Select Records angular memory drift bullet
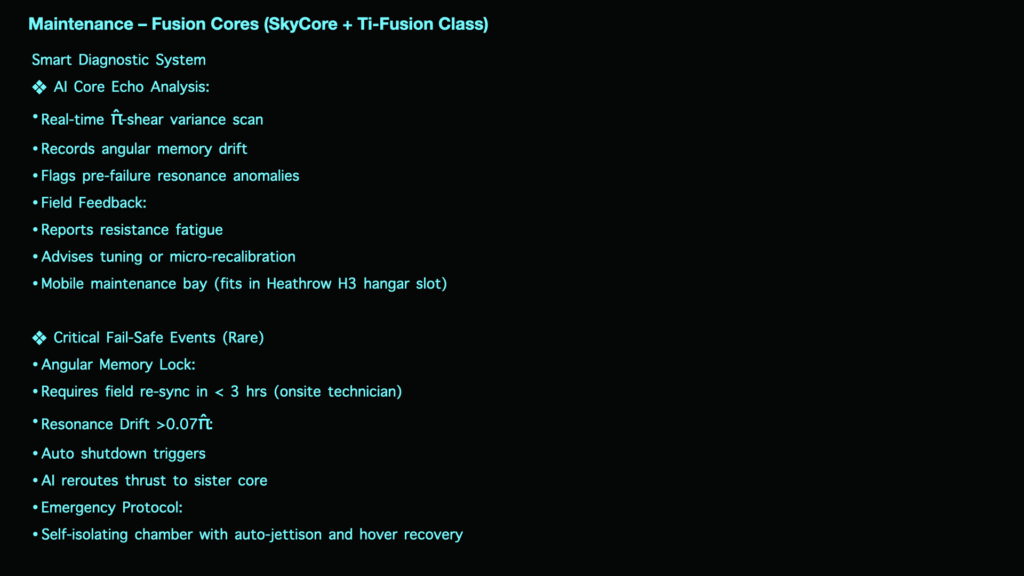The height and width of the screenshot is (576, 1024). coord(144,149)
